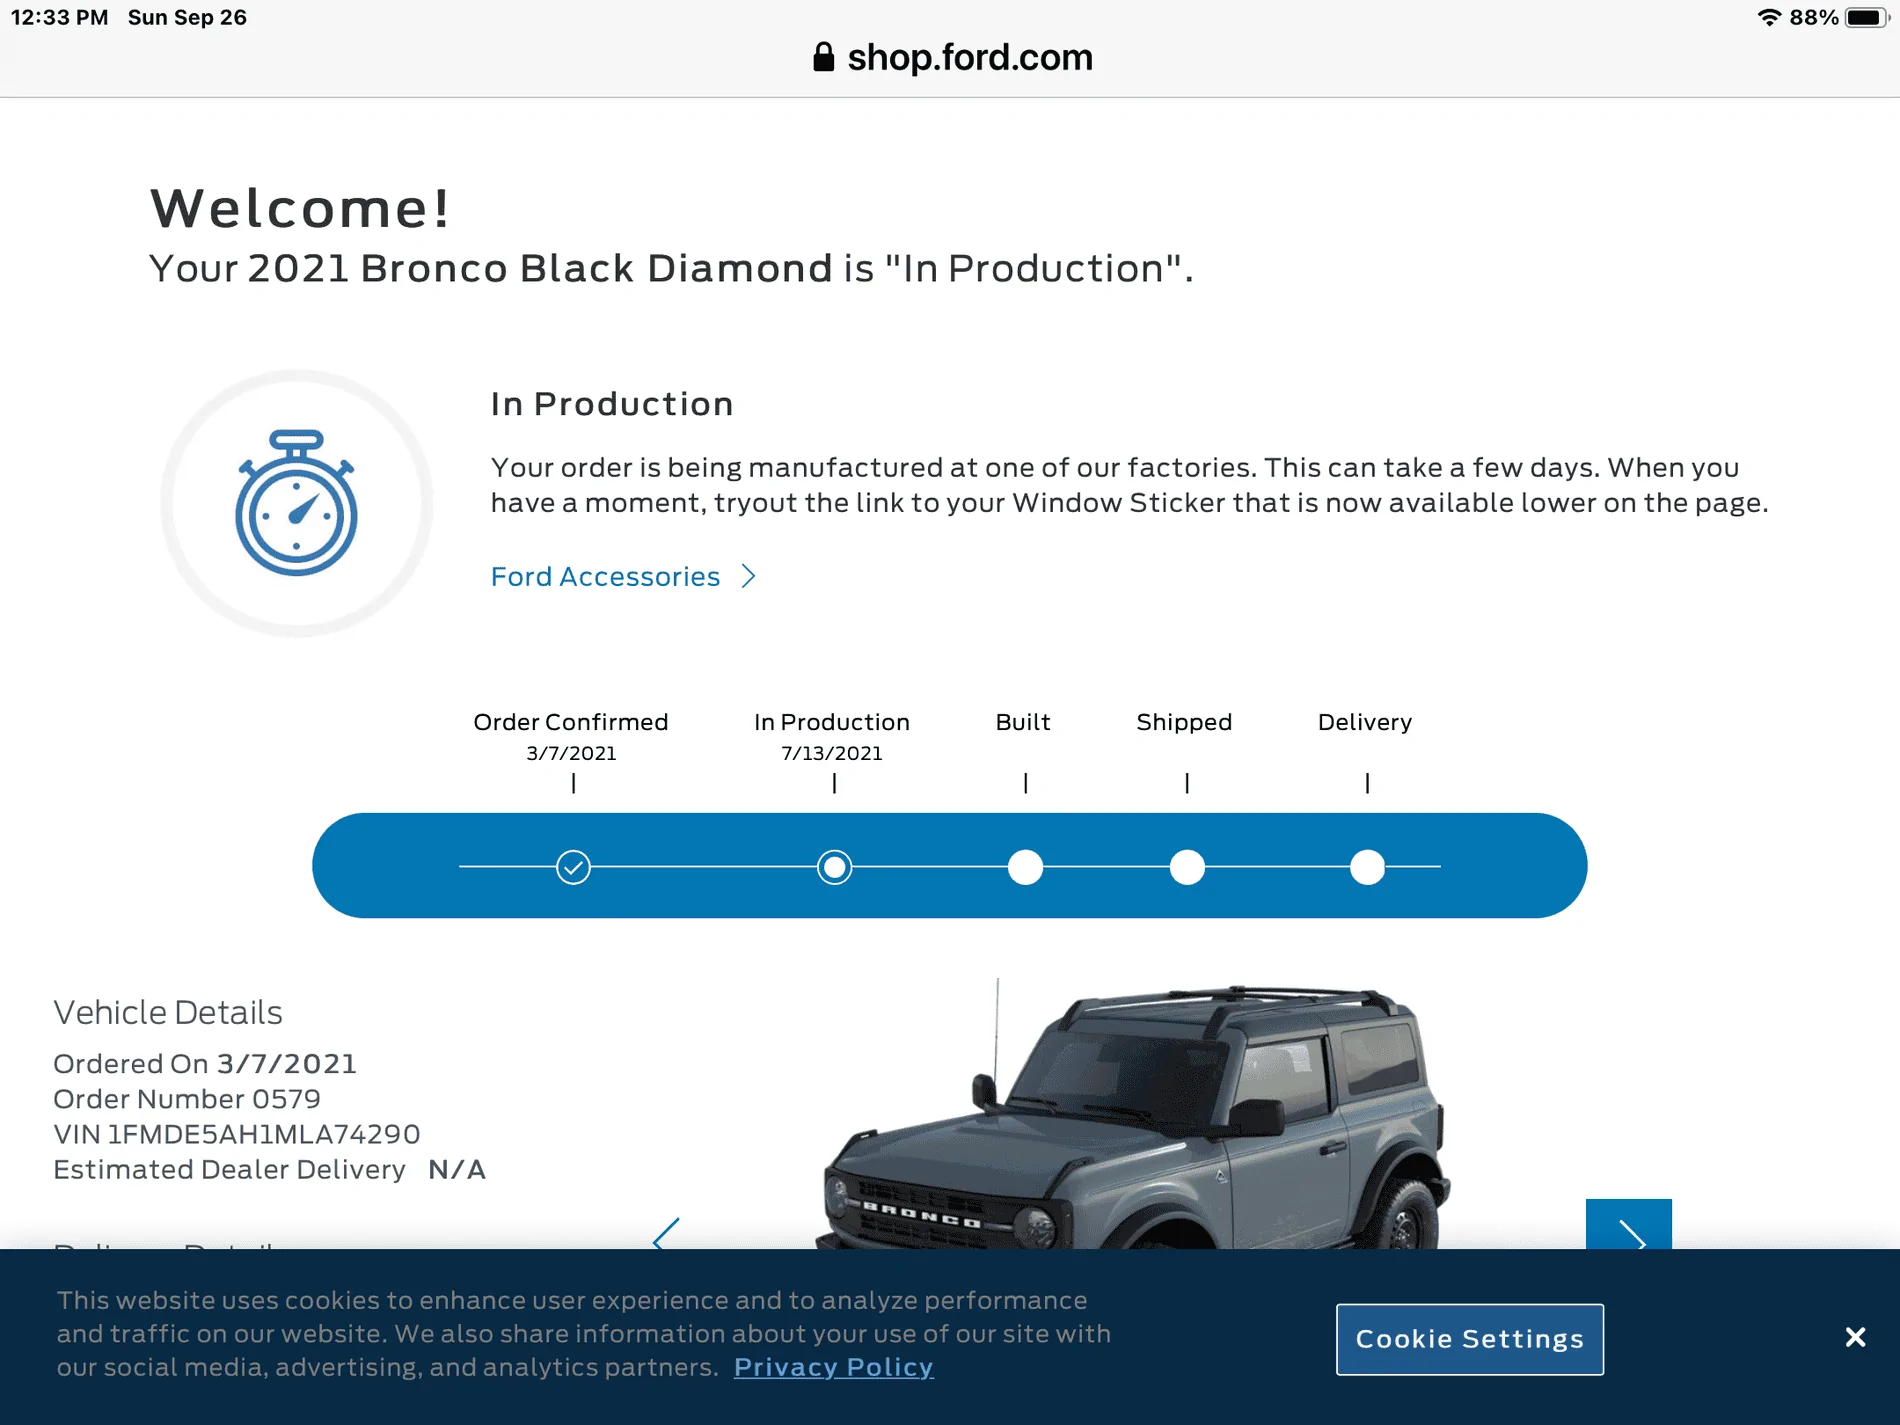Click the In Production timeline label

[832, 722]
